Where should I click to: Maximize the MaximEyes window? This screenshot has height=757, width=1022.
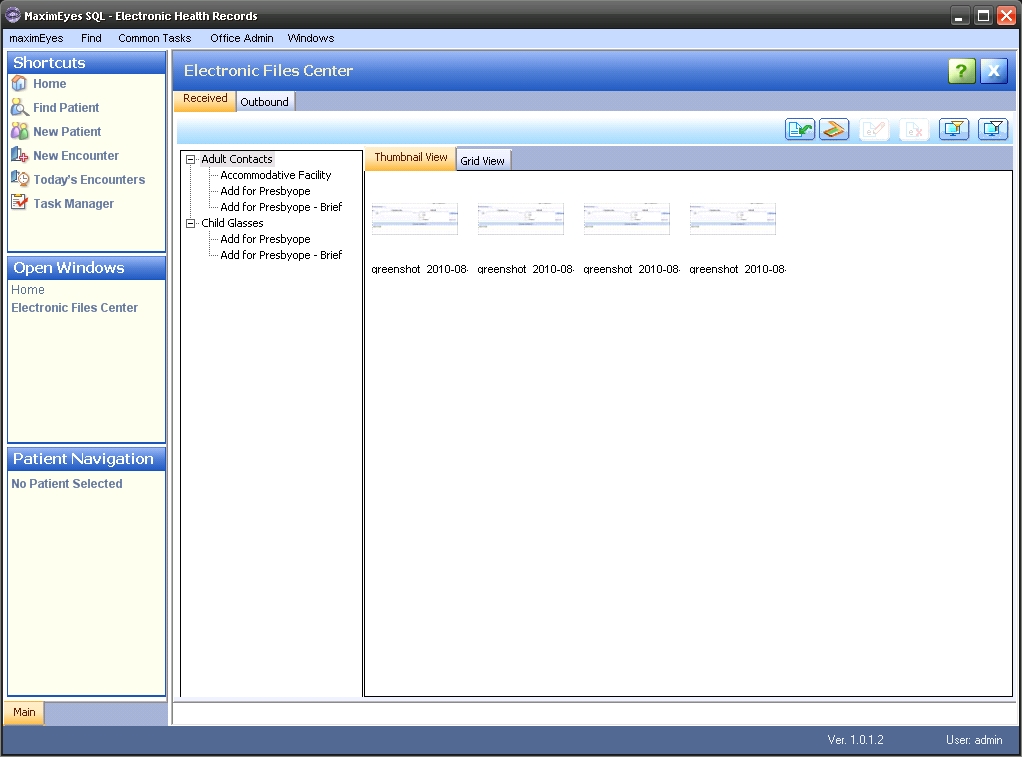point(983,16)
